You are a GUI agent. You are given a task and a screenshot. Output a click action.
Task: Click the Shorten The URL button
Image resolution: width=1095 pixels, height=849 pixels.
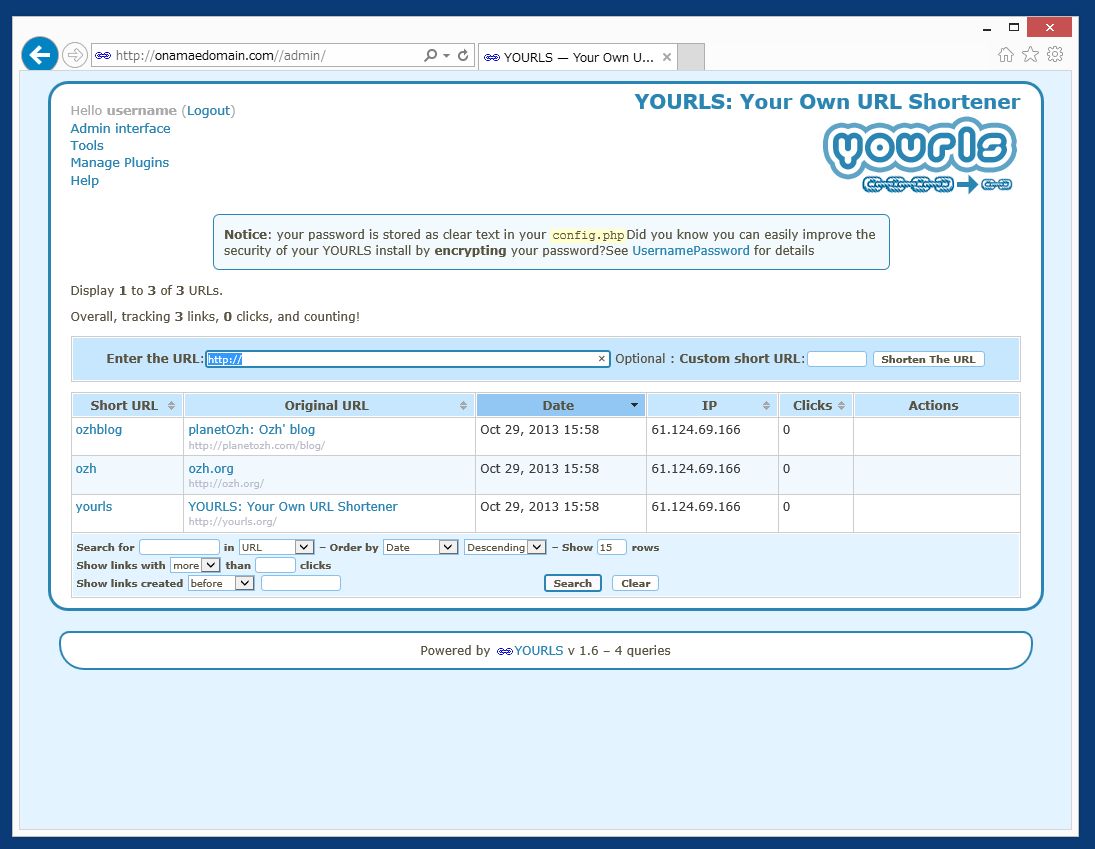[928, 359]
